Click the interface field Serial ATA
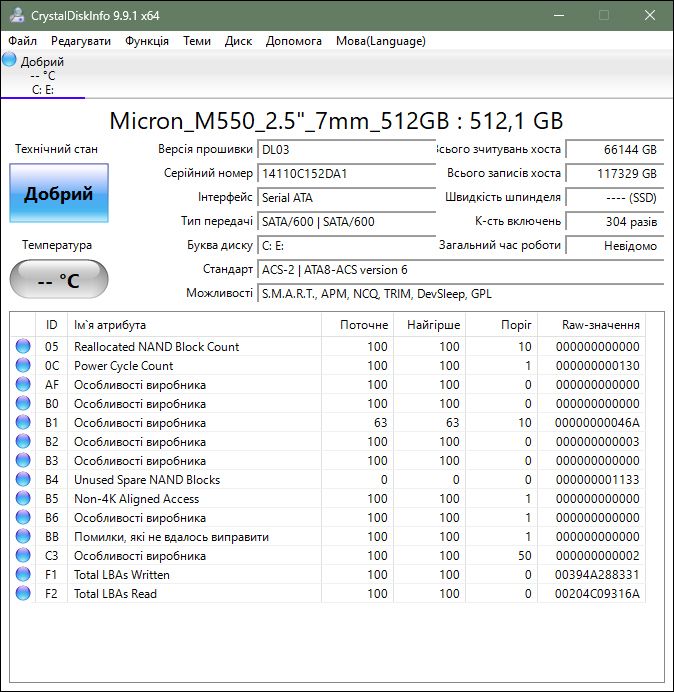 [x=346, y=197]
